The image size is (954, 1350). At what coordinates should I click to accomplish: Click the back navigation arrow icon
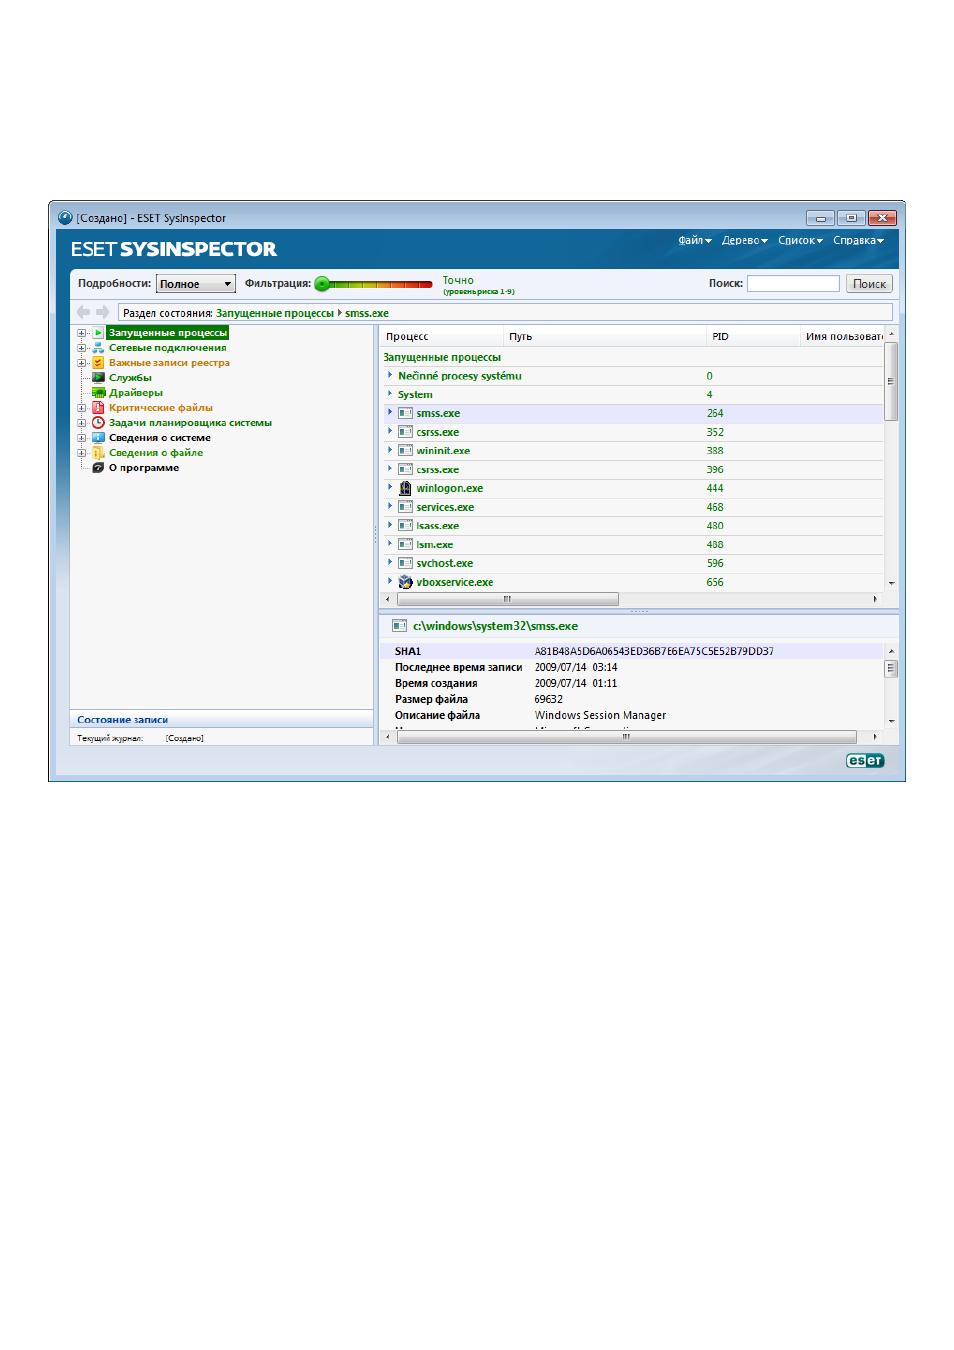click(x=83, y=312)
